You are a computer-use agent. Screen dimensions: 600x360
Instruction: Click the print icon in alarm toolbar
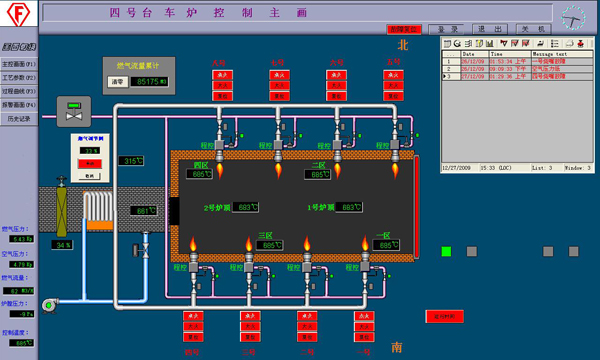click(x=569, y=44)
